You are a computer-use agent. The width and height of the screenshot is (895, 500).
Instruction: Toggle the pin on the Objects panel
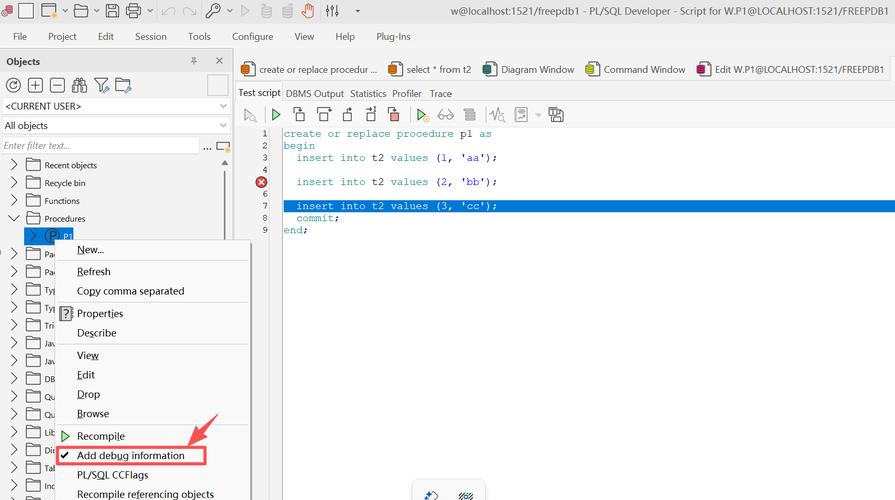pyautogui.click(x=194, y=61)
